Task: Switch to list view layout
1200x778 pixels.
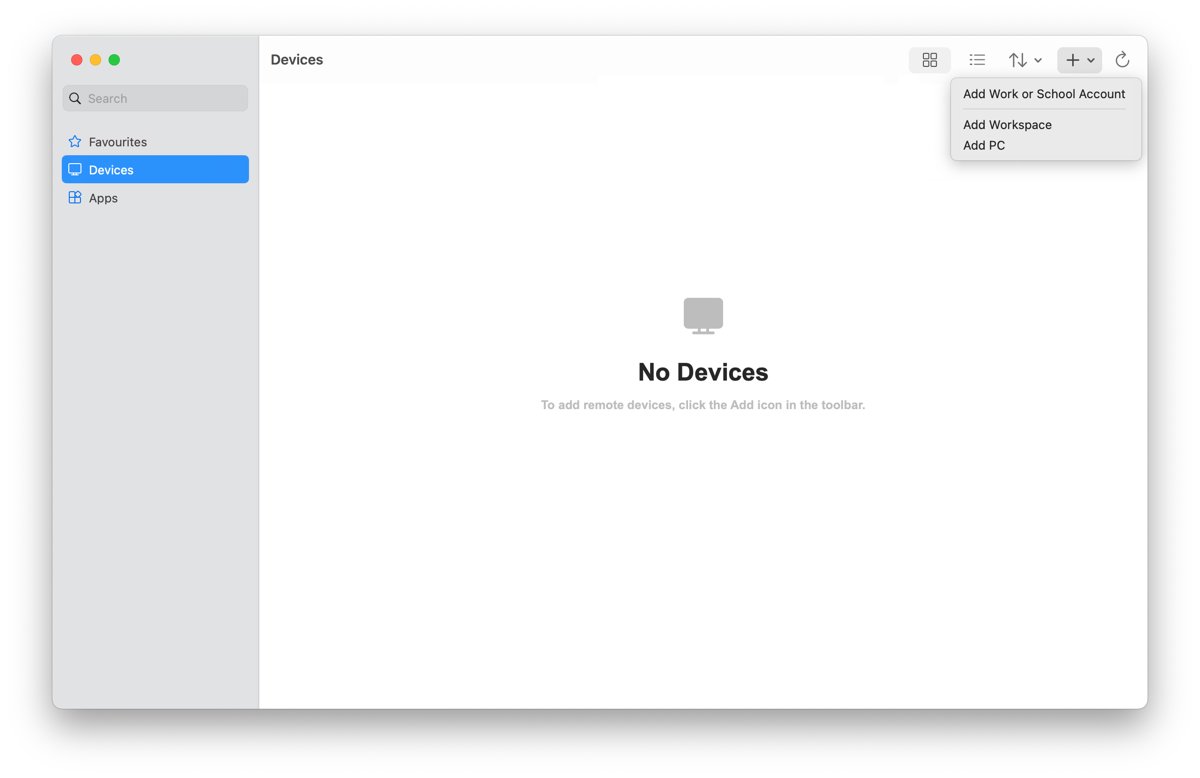Action: [977, 60]
